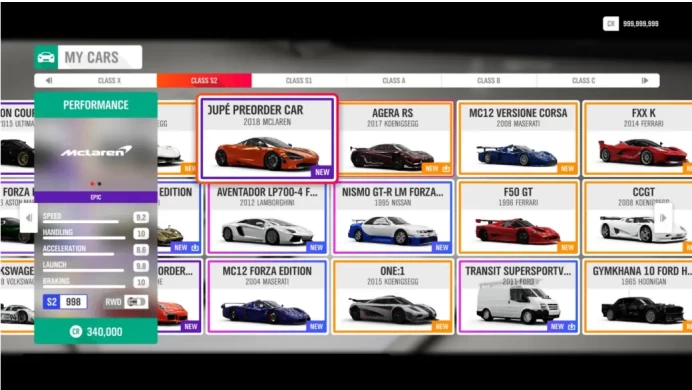The image size is (692, 390).
Task: Click the RWD drivetrain icon
Action: point(136,302)
